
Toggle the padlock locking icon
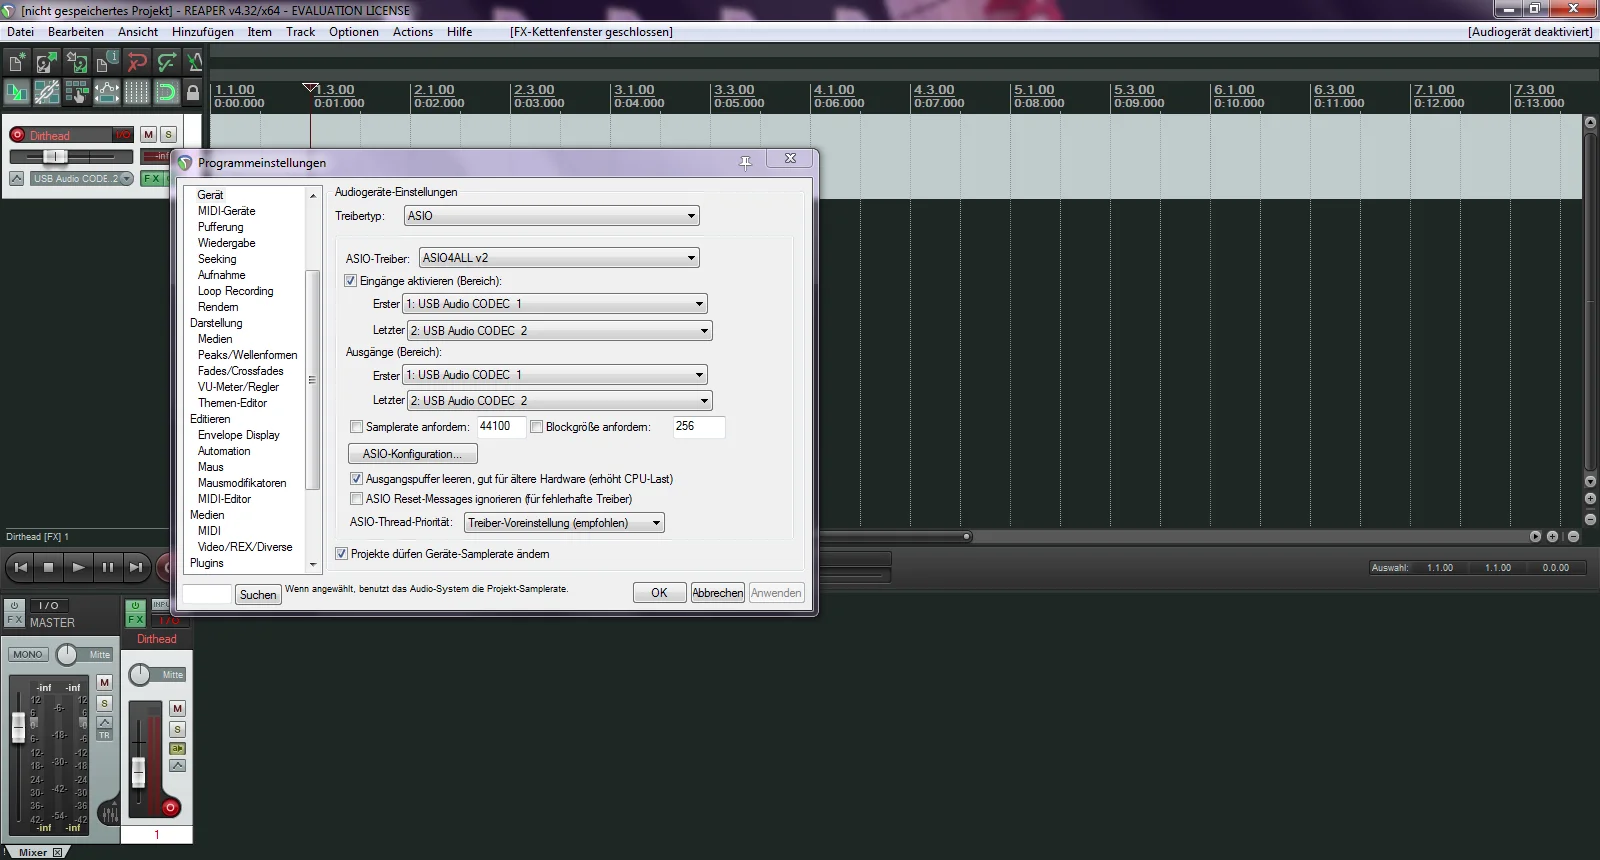click(193, 93)
